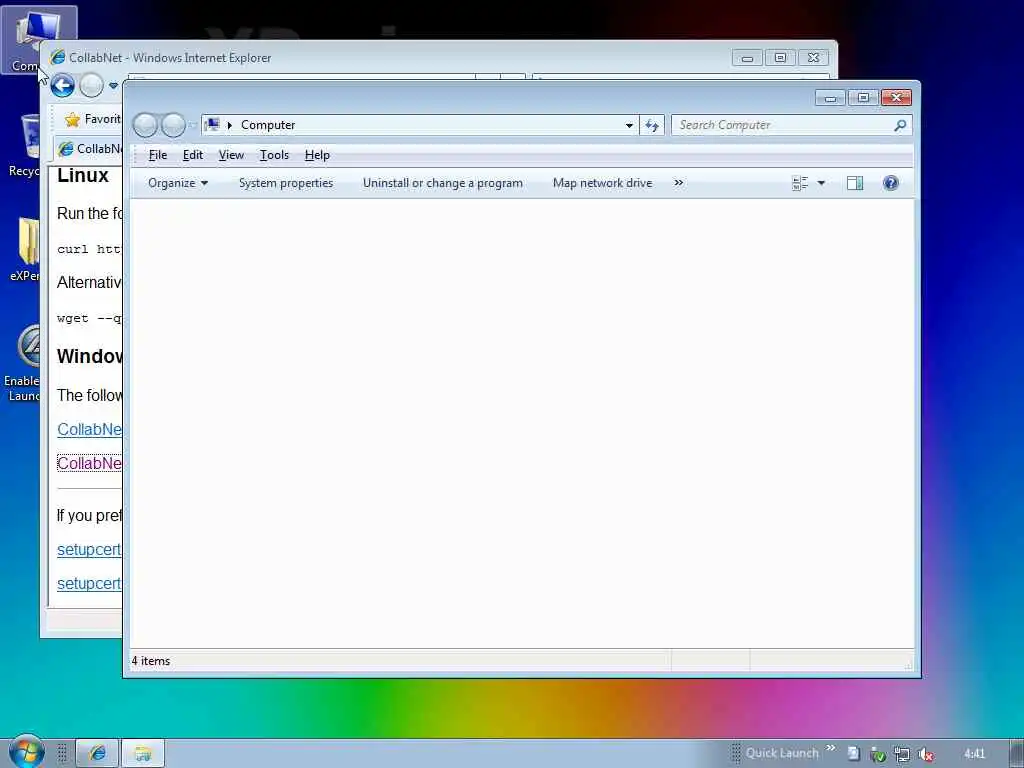Viewport: 1024px width, 768px height.
Task: Open the Tools menu
Action: [274, 155]
